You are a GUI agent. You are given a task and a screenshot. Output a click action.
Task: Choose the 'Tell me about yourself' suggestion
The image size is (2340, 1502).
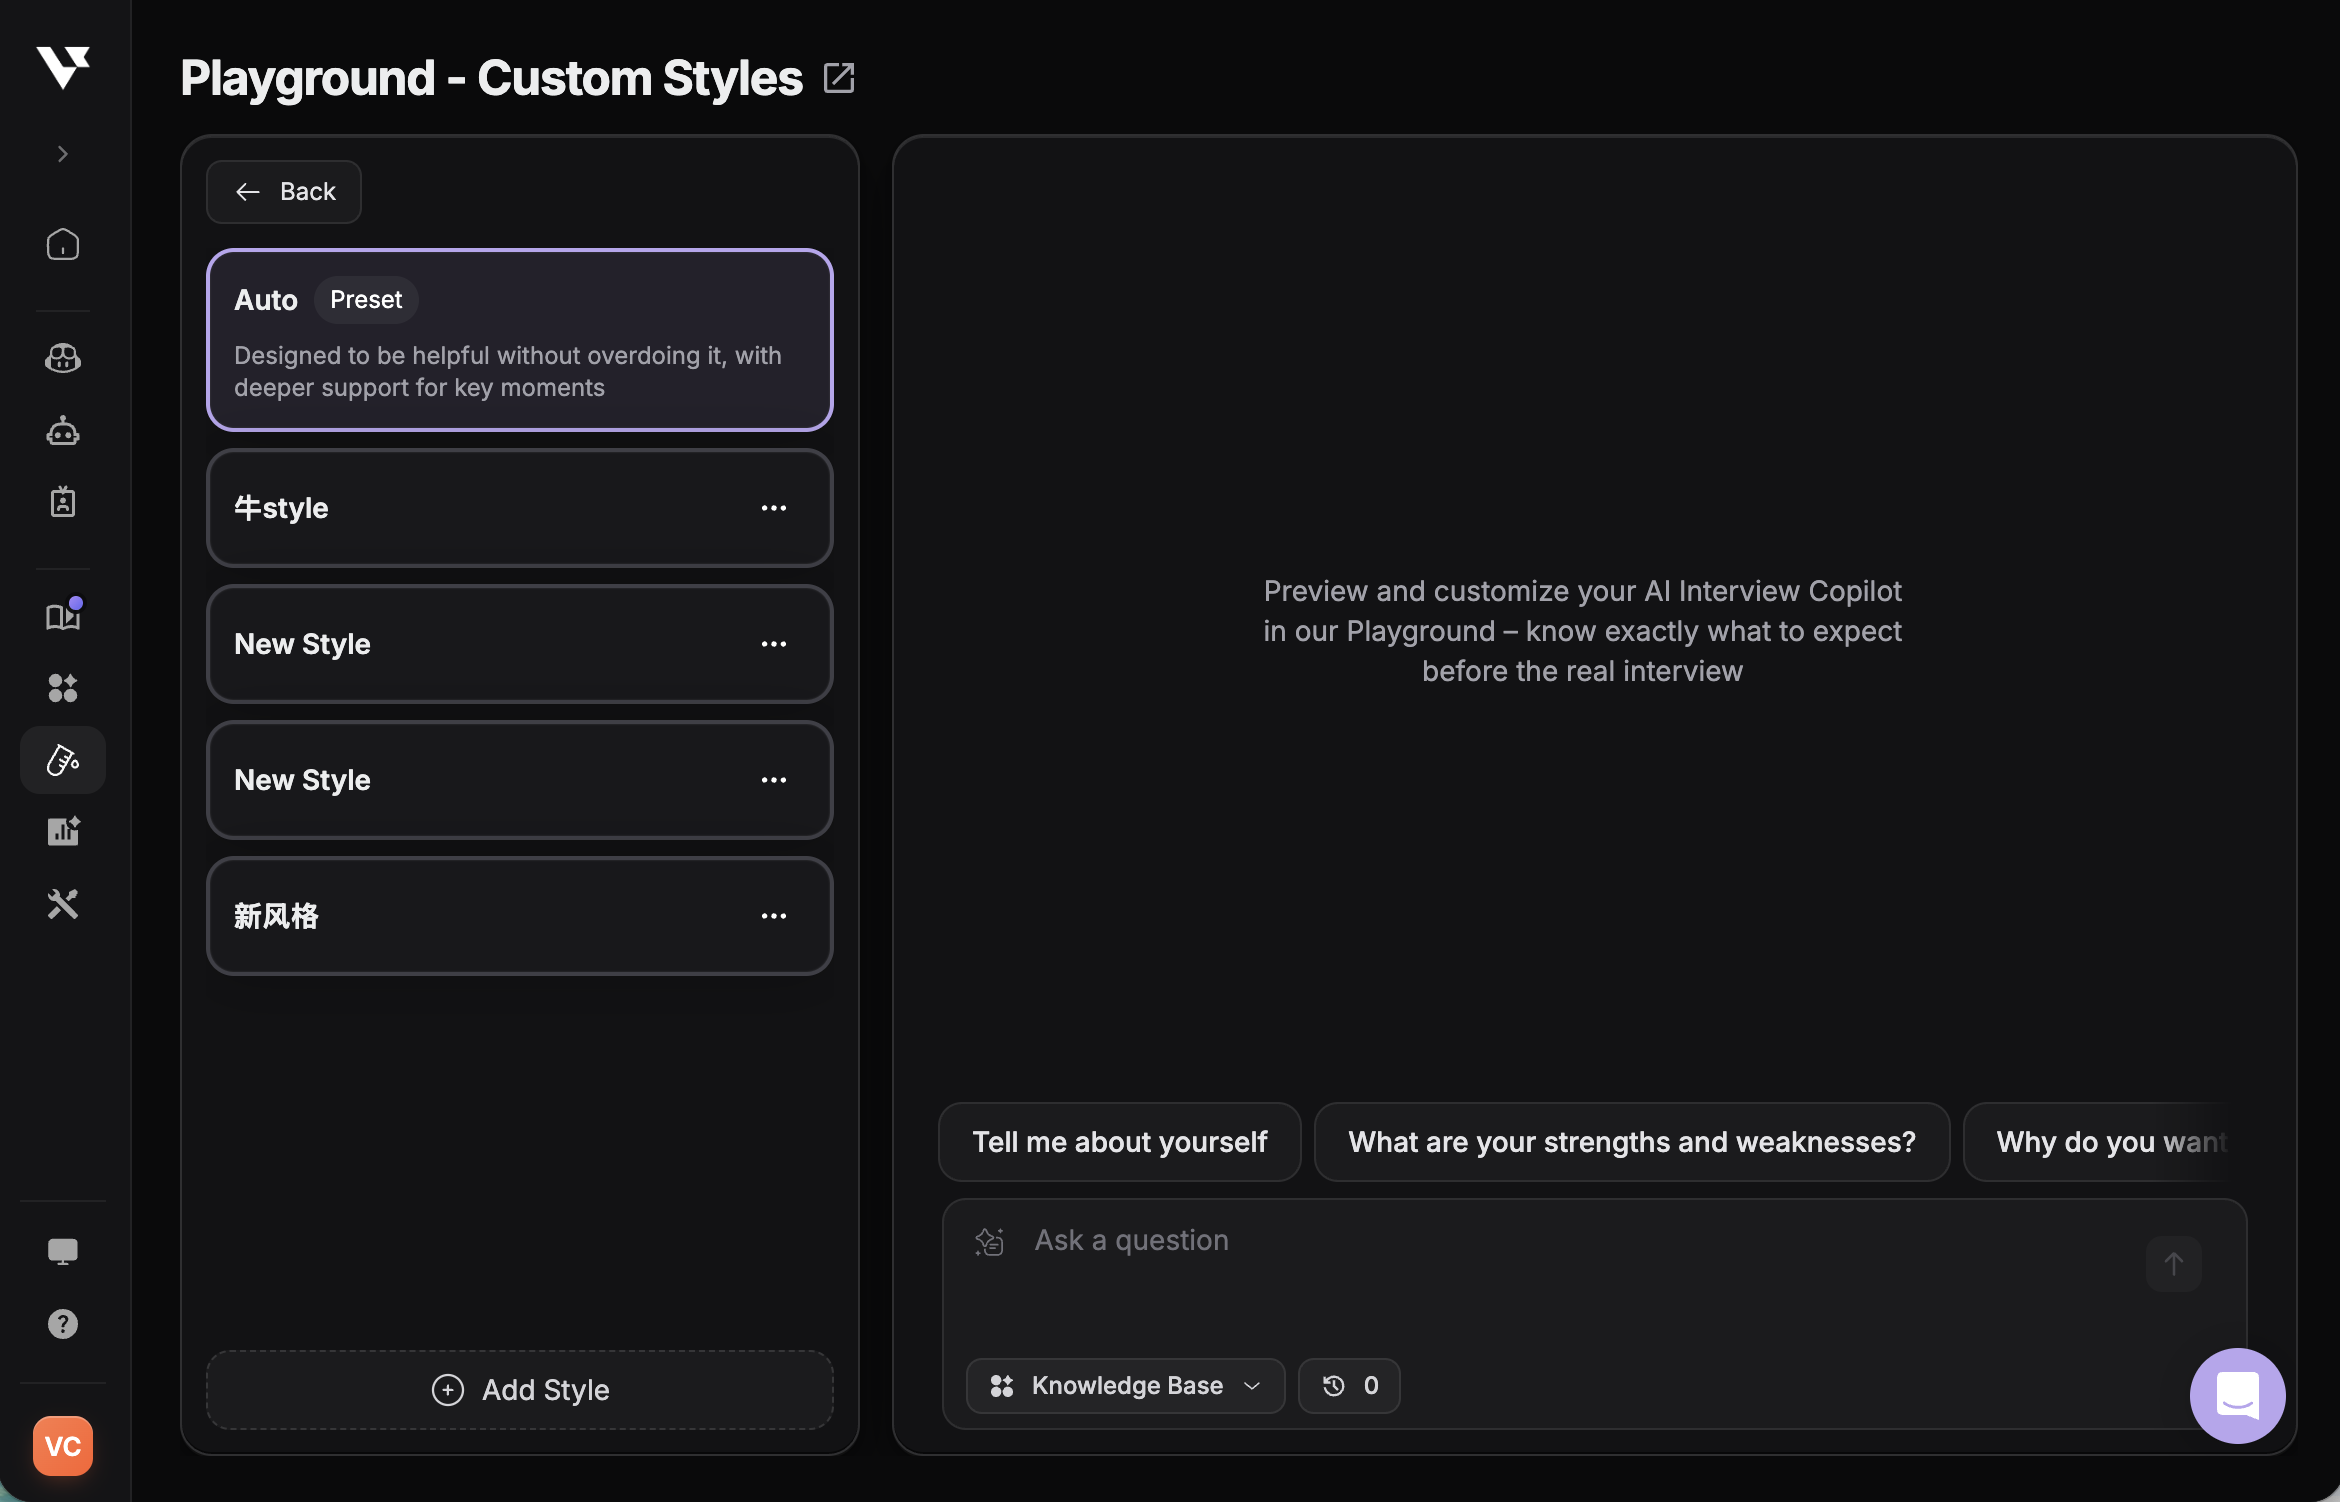[x=1120, y=1142]
